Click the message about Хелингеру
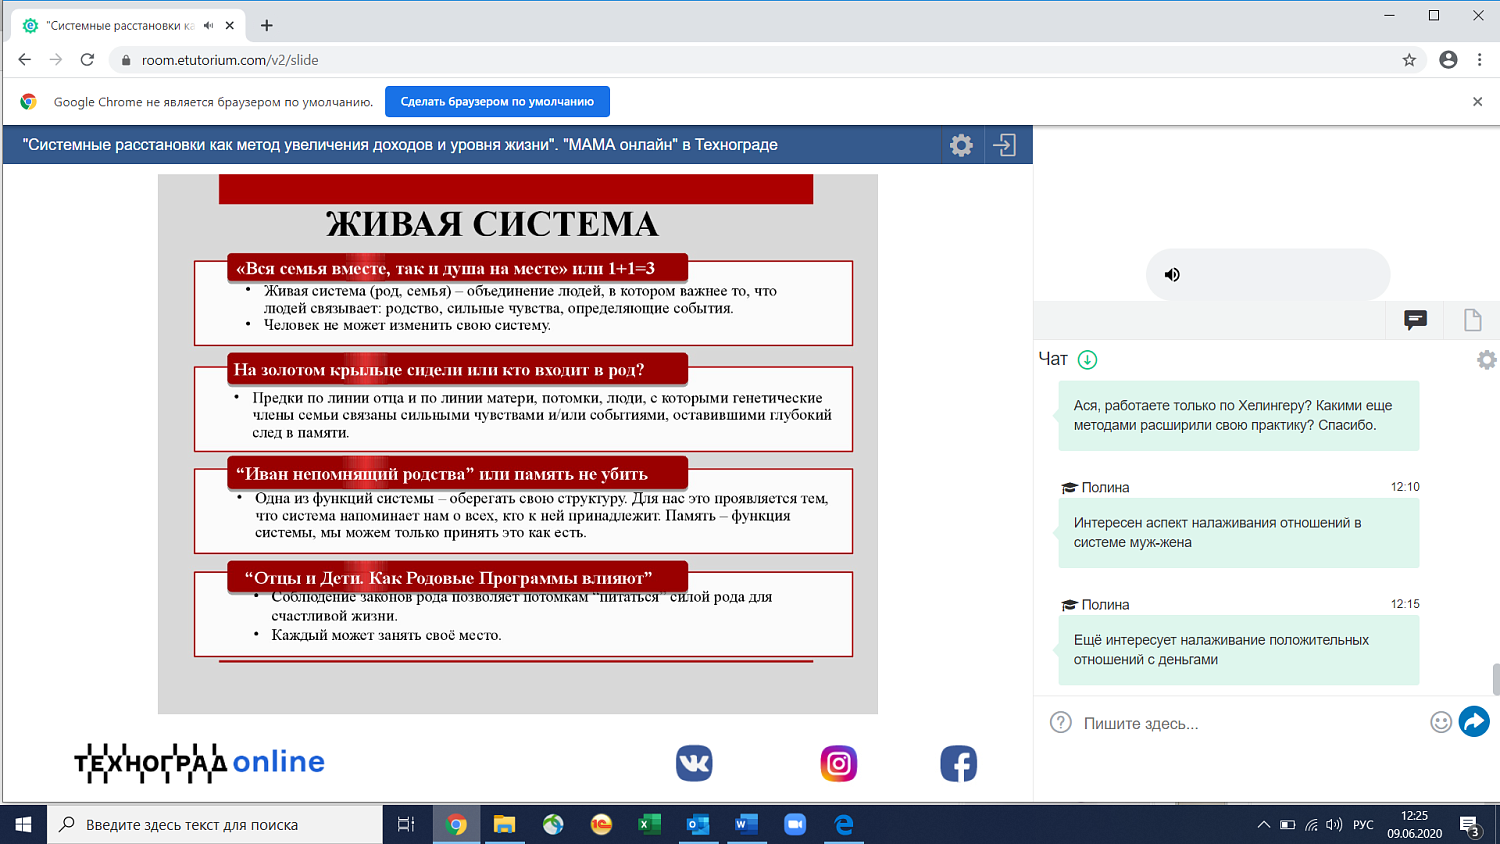1500x844 pixels. point(1238,416)
